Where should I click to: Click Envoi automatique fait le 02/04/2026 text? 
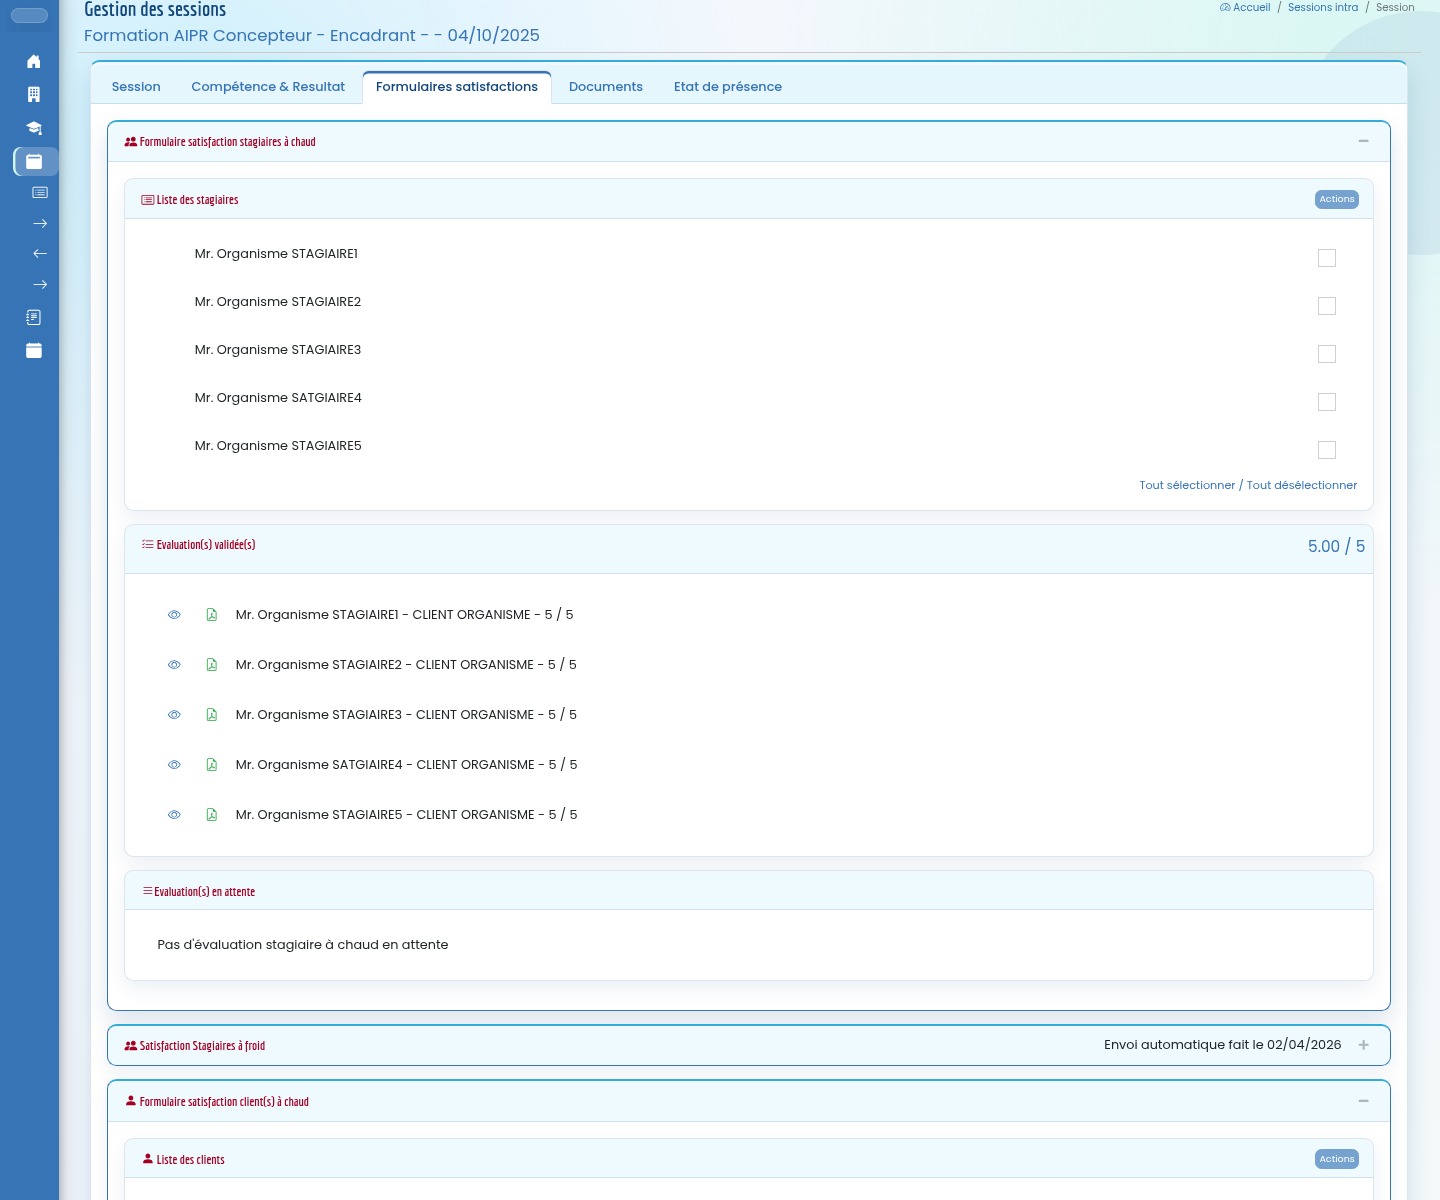(x=1222, y=1045)
